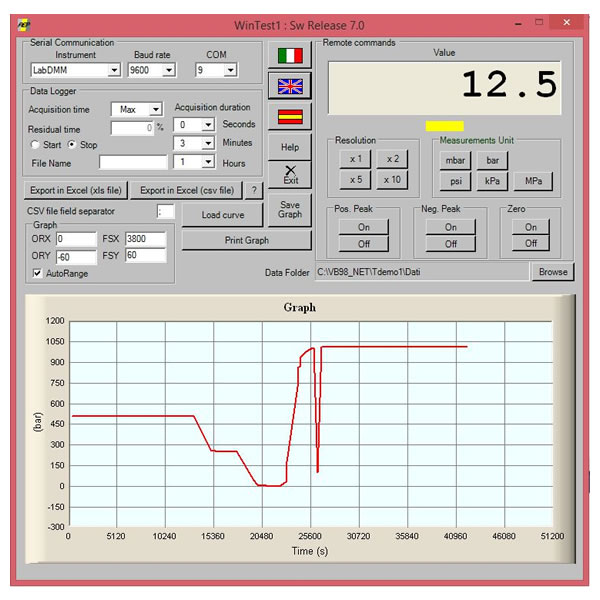Click the Load curve button
The height and width of the screenshot is (600, 600).
coord(223,215)
